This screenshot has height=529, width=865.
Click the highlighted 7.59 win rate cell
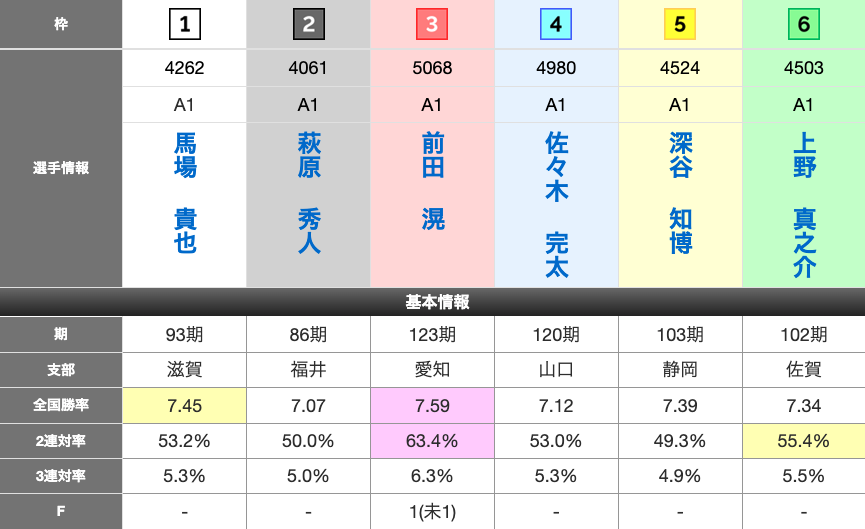tap(432, 405)
